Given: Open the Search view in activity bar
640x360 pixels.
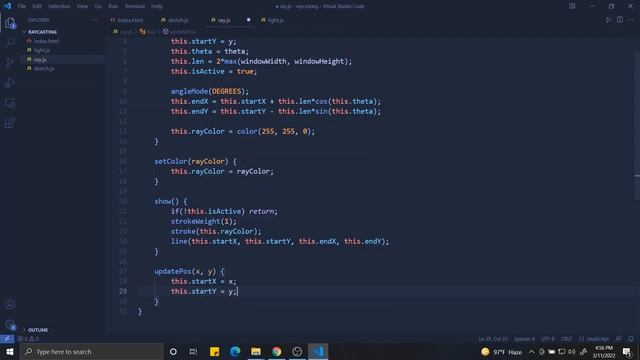Looking at the screenshot, I should click(x=10, y=42).
